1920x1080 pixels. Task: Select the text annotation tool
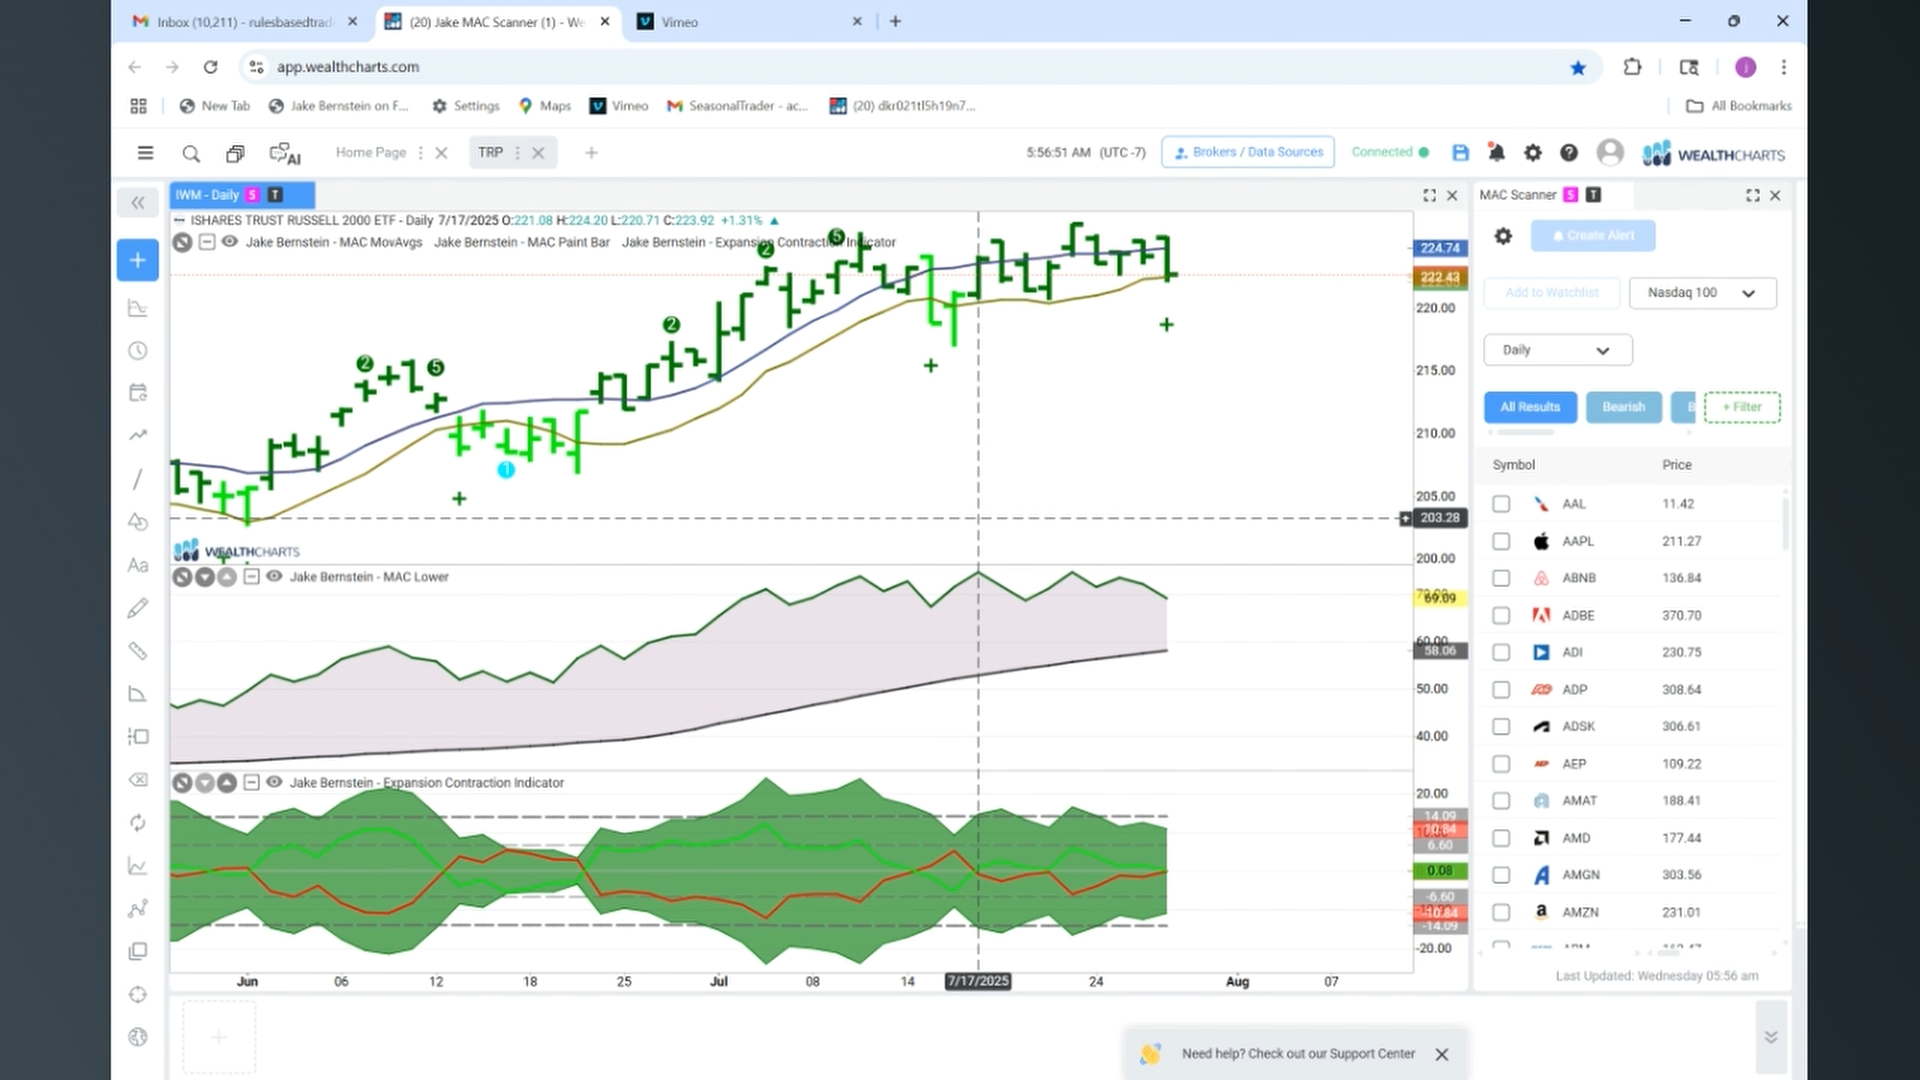138,565
